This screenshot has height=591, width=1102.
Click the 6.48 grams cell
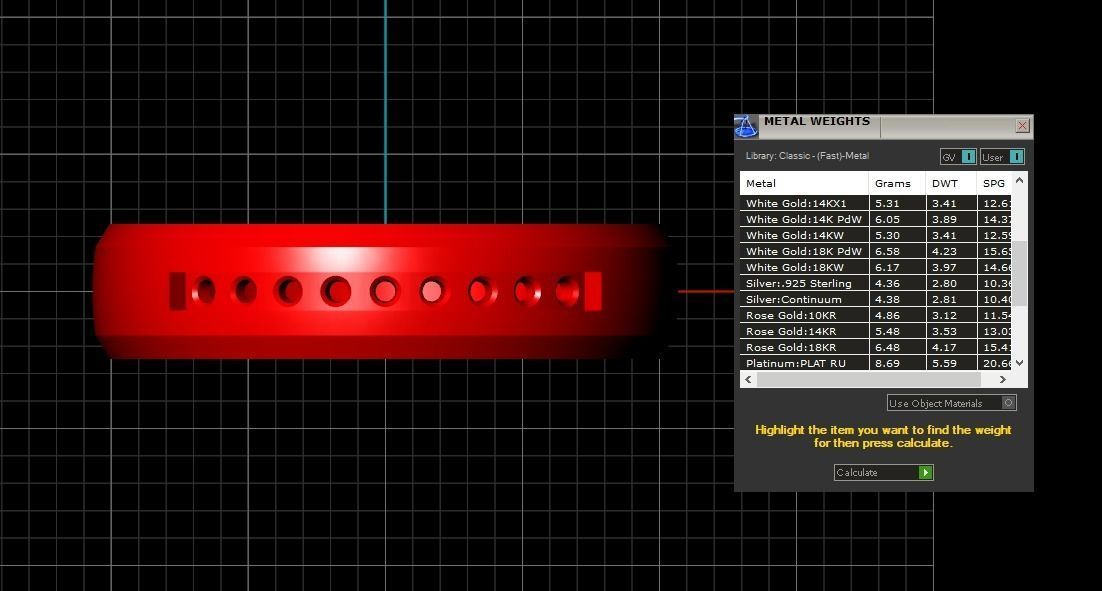tap(897, 347)
